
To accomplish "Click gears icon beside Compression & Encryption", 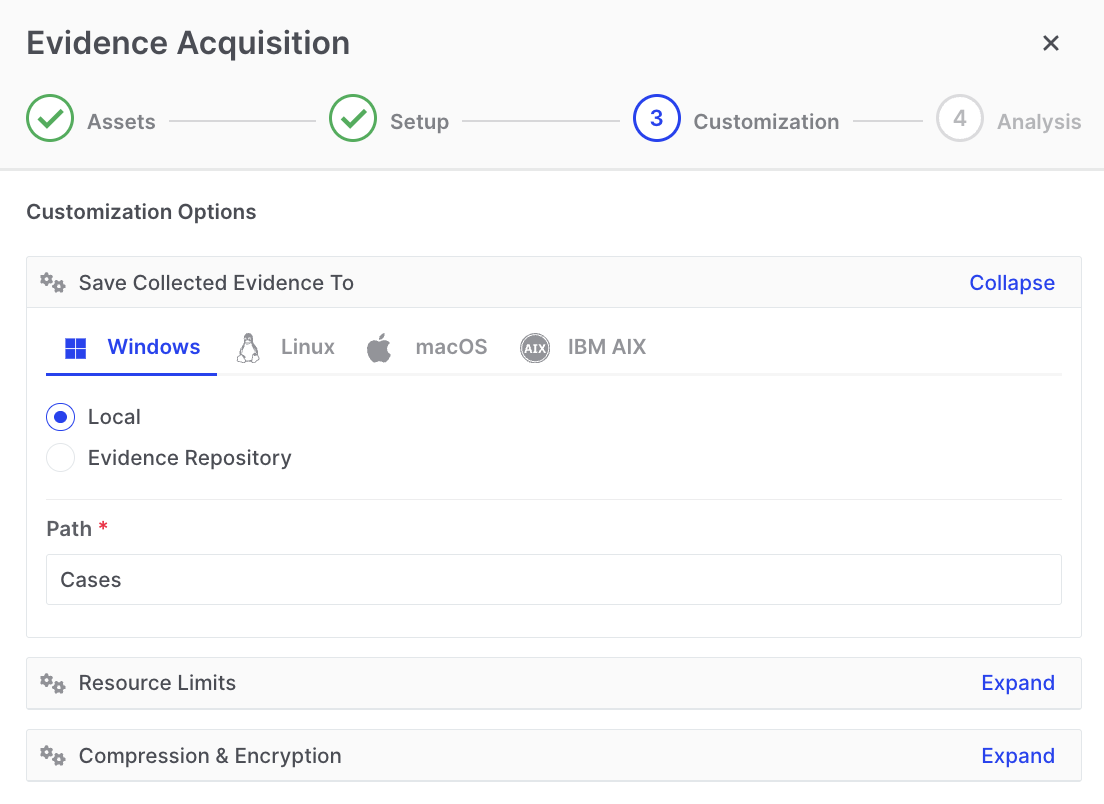I will coord(53,756).
